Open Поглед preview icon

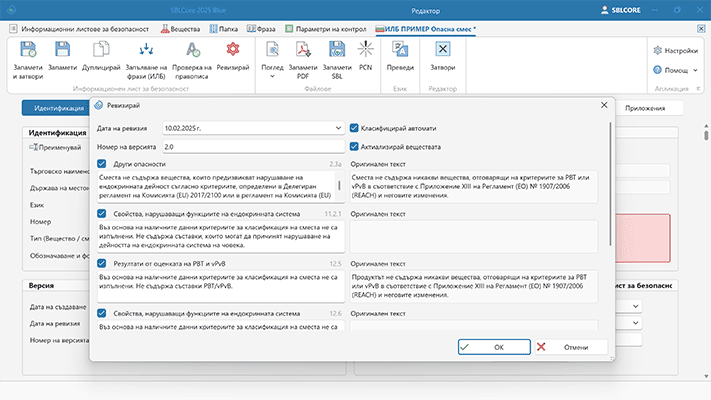click(273, 49)
